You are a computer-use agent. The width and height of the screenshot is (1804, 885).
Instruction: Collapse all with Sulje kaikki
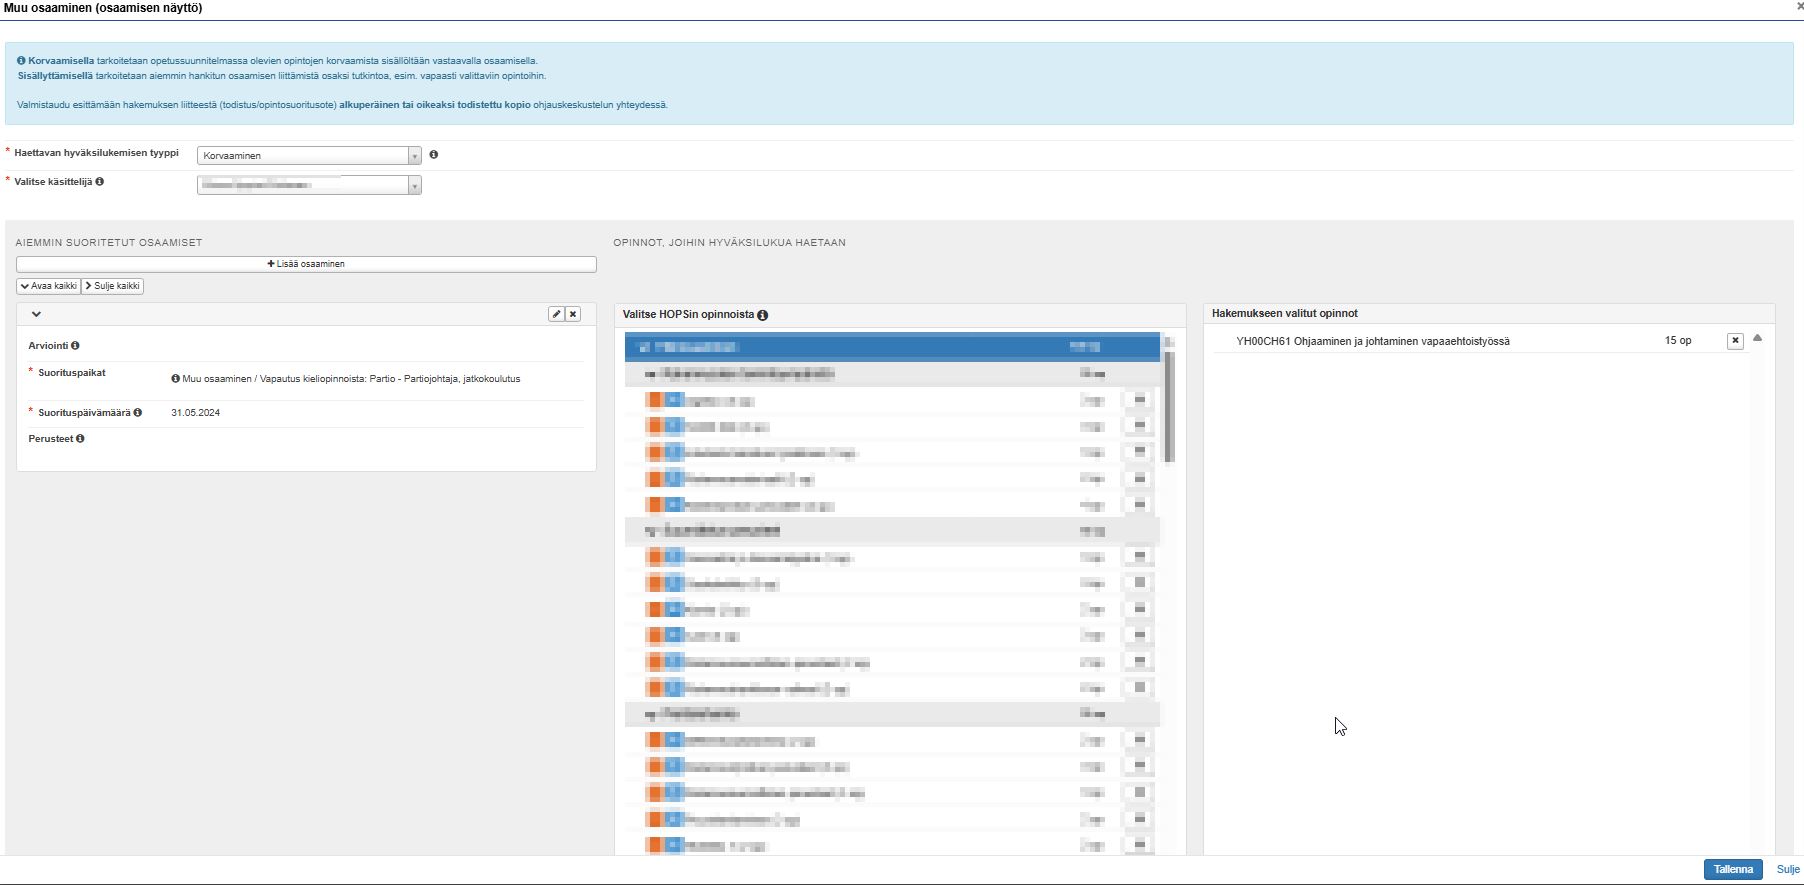(x=112, y=286)
